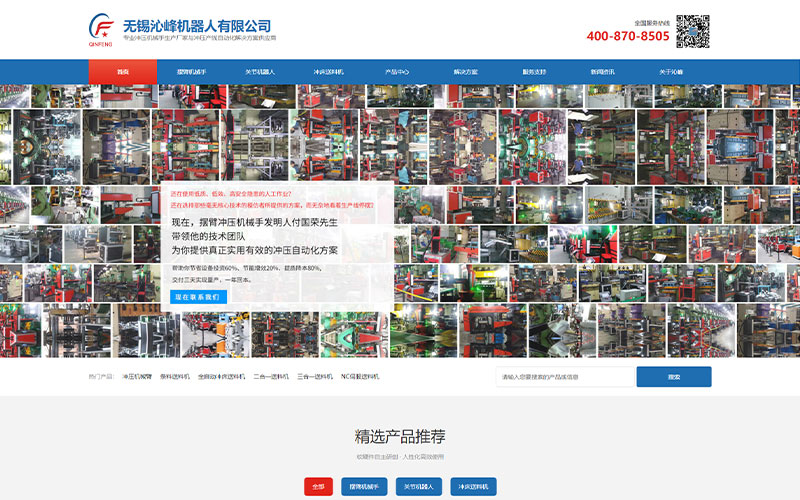Navigate to 解决方案 page
The height and width of the screenshot is (500, 800).
point(466,72)
